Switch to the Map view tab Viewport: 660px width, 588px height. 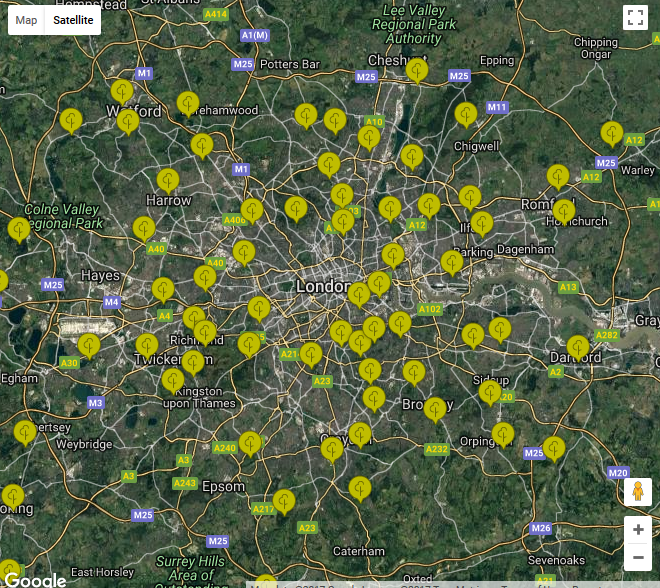(26, 20)
